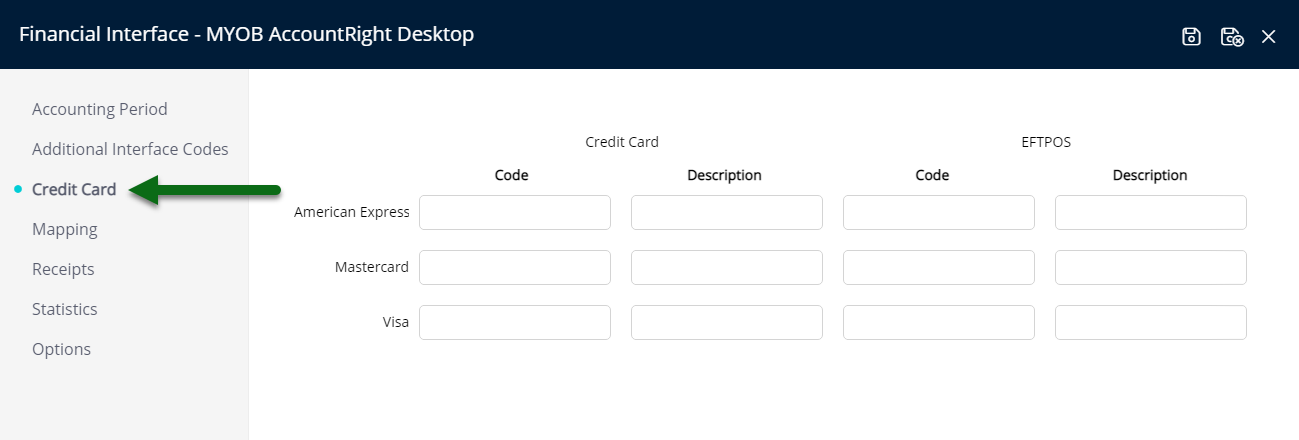
Task: Click Mastercard Credit Card Code field
Action: pyautogui.click(x=515, y=267)
